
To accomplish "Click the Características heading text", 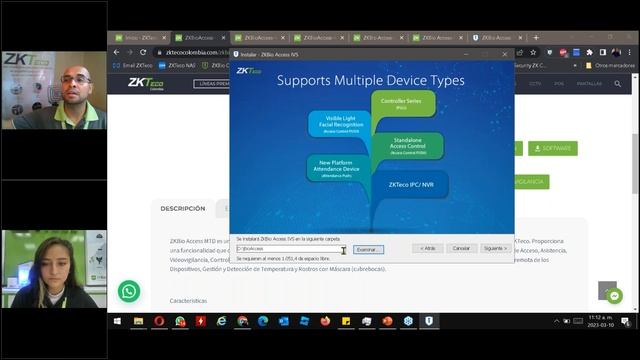I will pyautogui.click(x=188, y=301).
